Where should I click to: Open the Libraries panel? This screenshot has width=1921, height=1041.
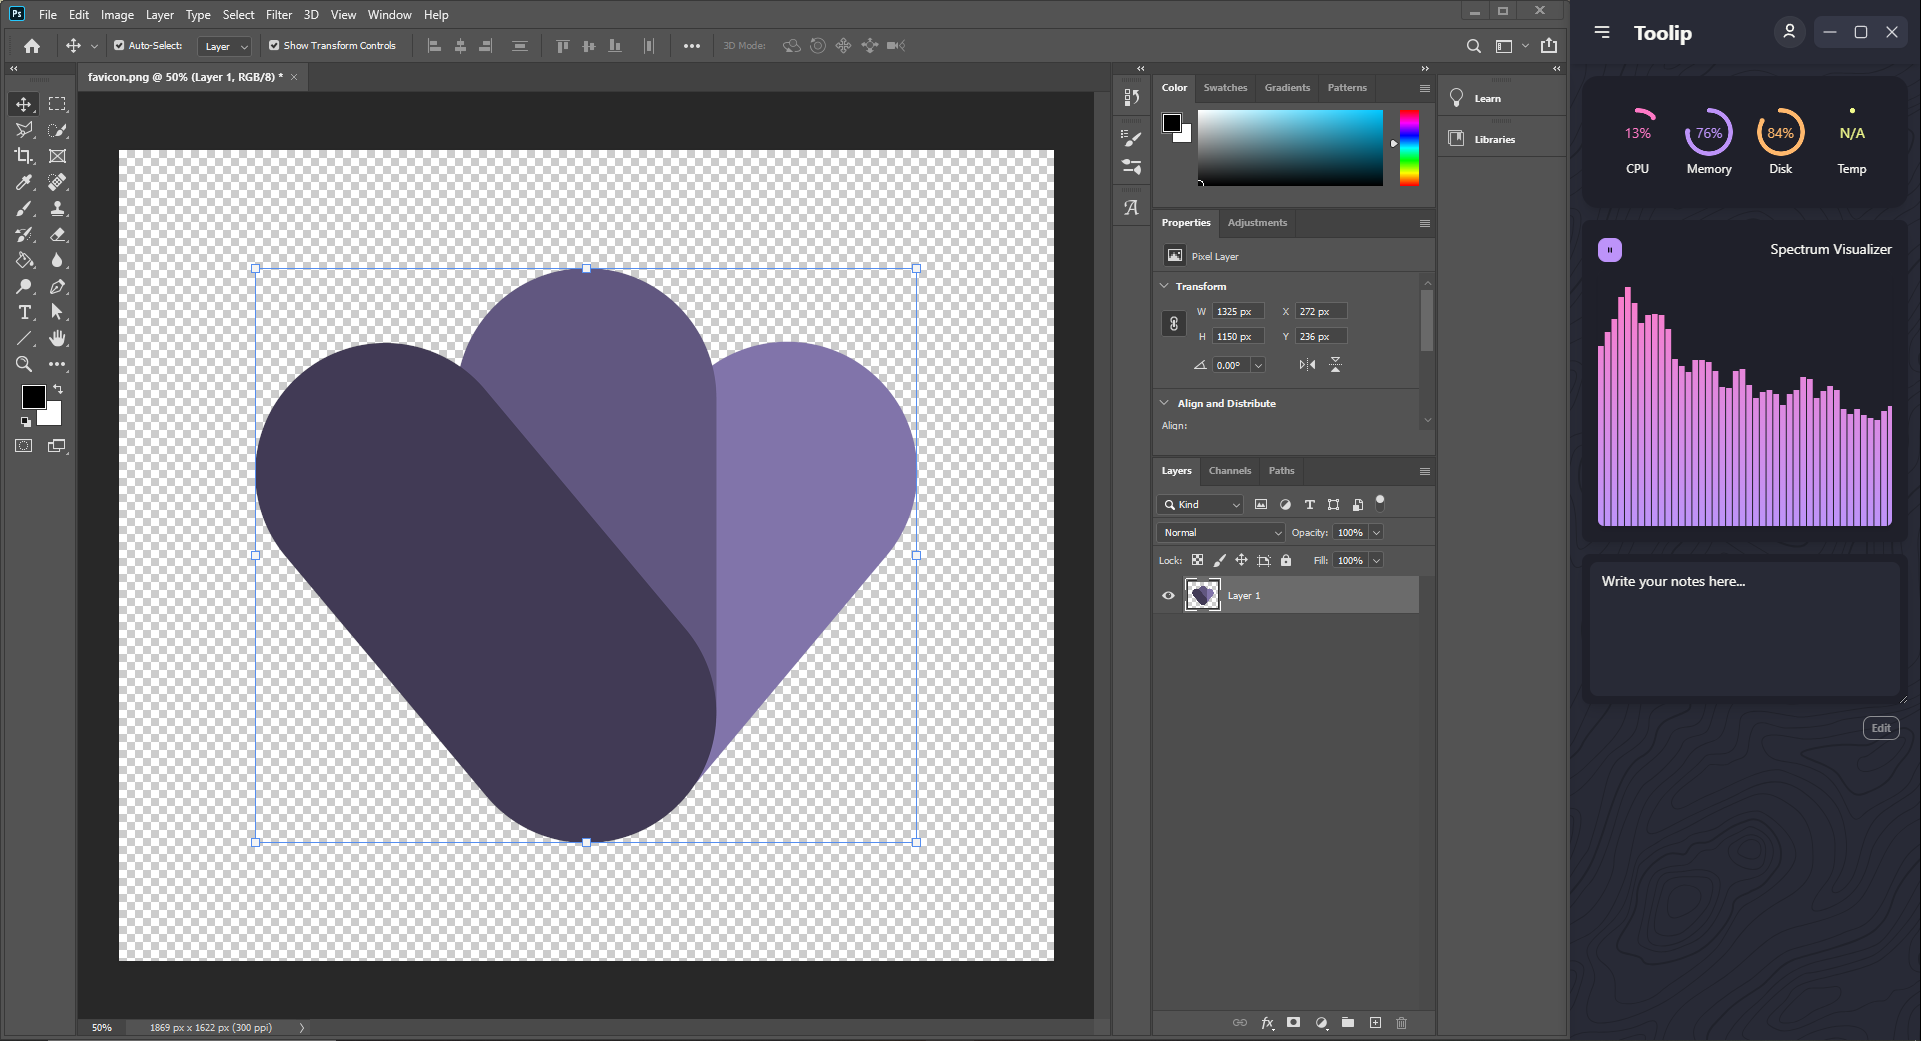tap(1494, 139)
